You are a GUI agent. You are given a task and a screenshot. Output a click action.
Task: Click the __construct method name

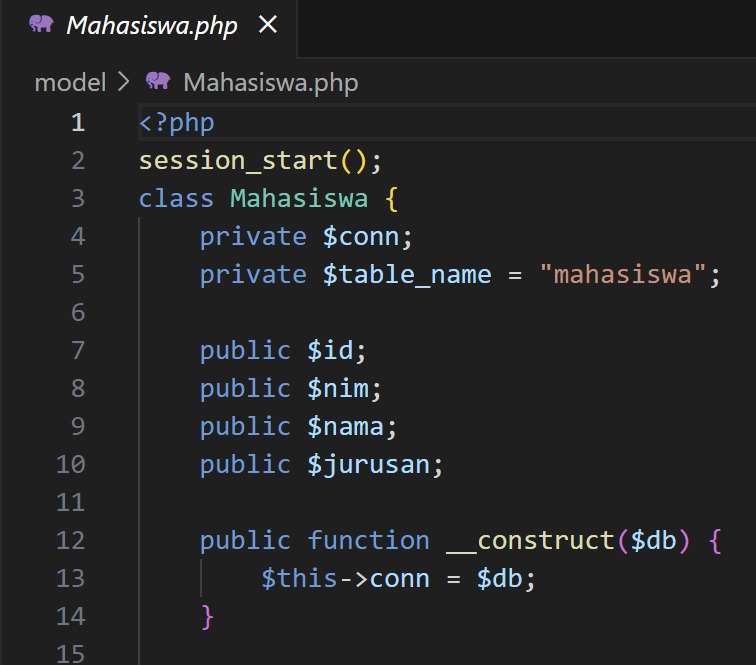click(x=530, y=541)
